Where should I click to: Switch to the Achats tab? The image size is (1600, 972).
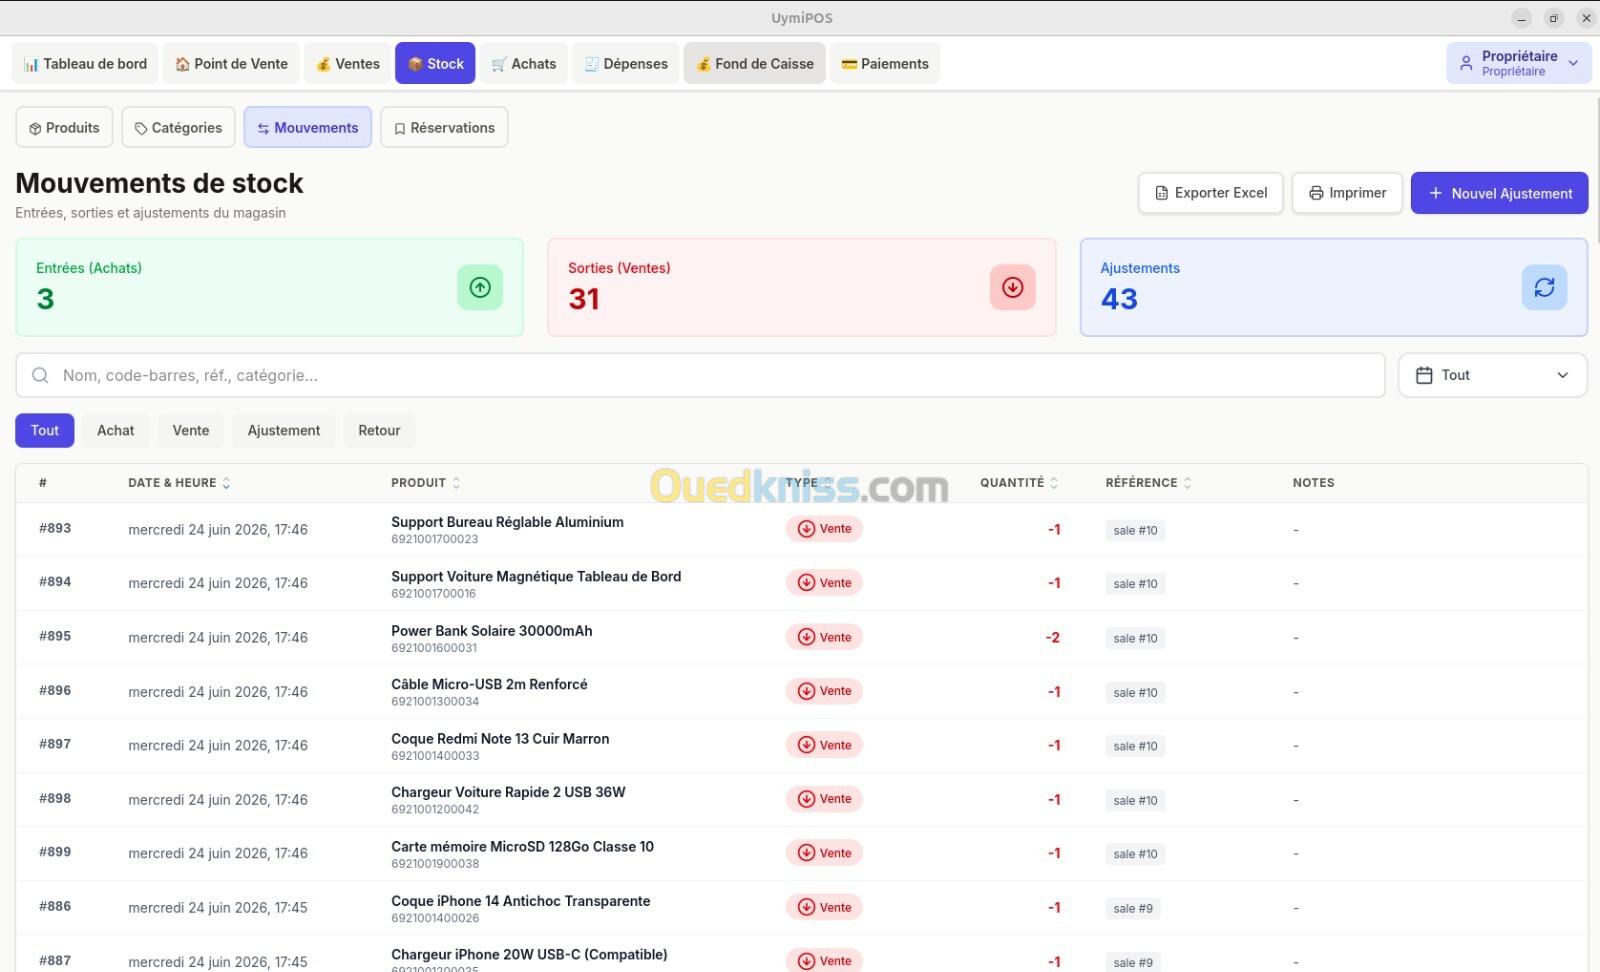click(524, 63)
